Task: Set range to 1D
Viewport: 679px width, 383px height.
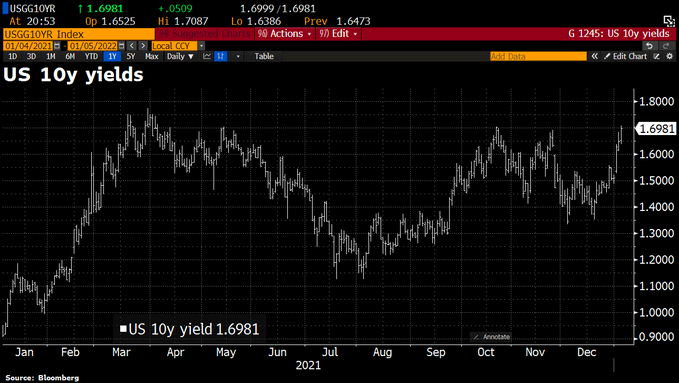Action: [13, 56]
